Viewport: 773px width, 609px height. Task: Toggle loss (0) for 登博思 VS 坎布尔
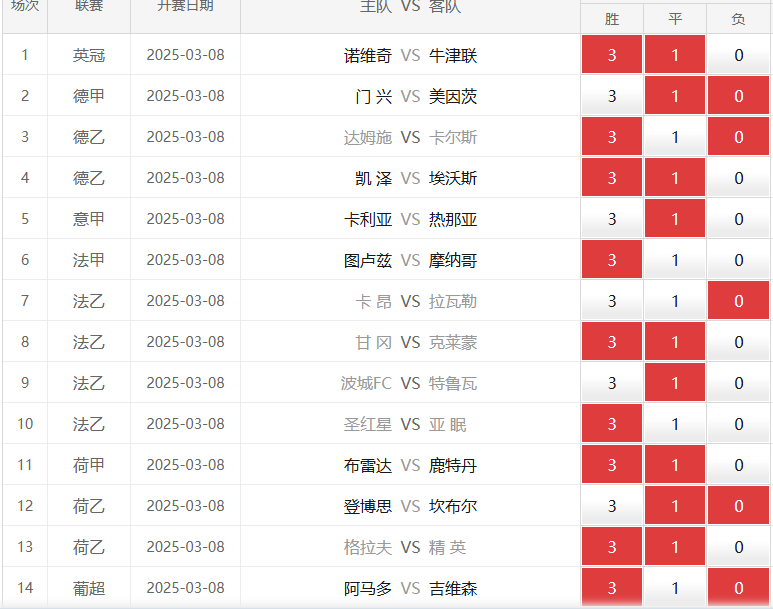[738, 505]
